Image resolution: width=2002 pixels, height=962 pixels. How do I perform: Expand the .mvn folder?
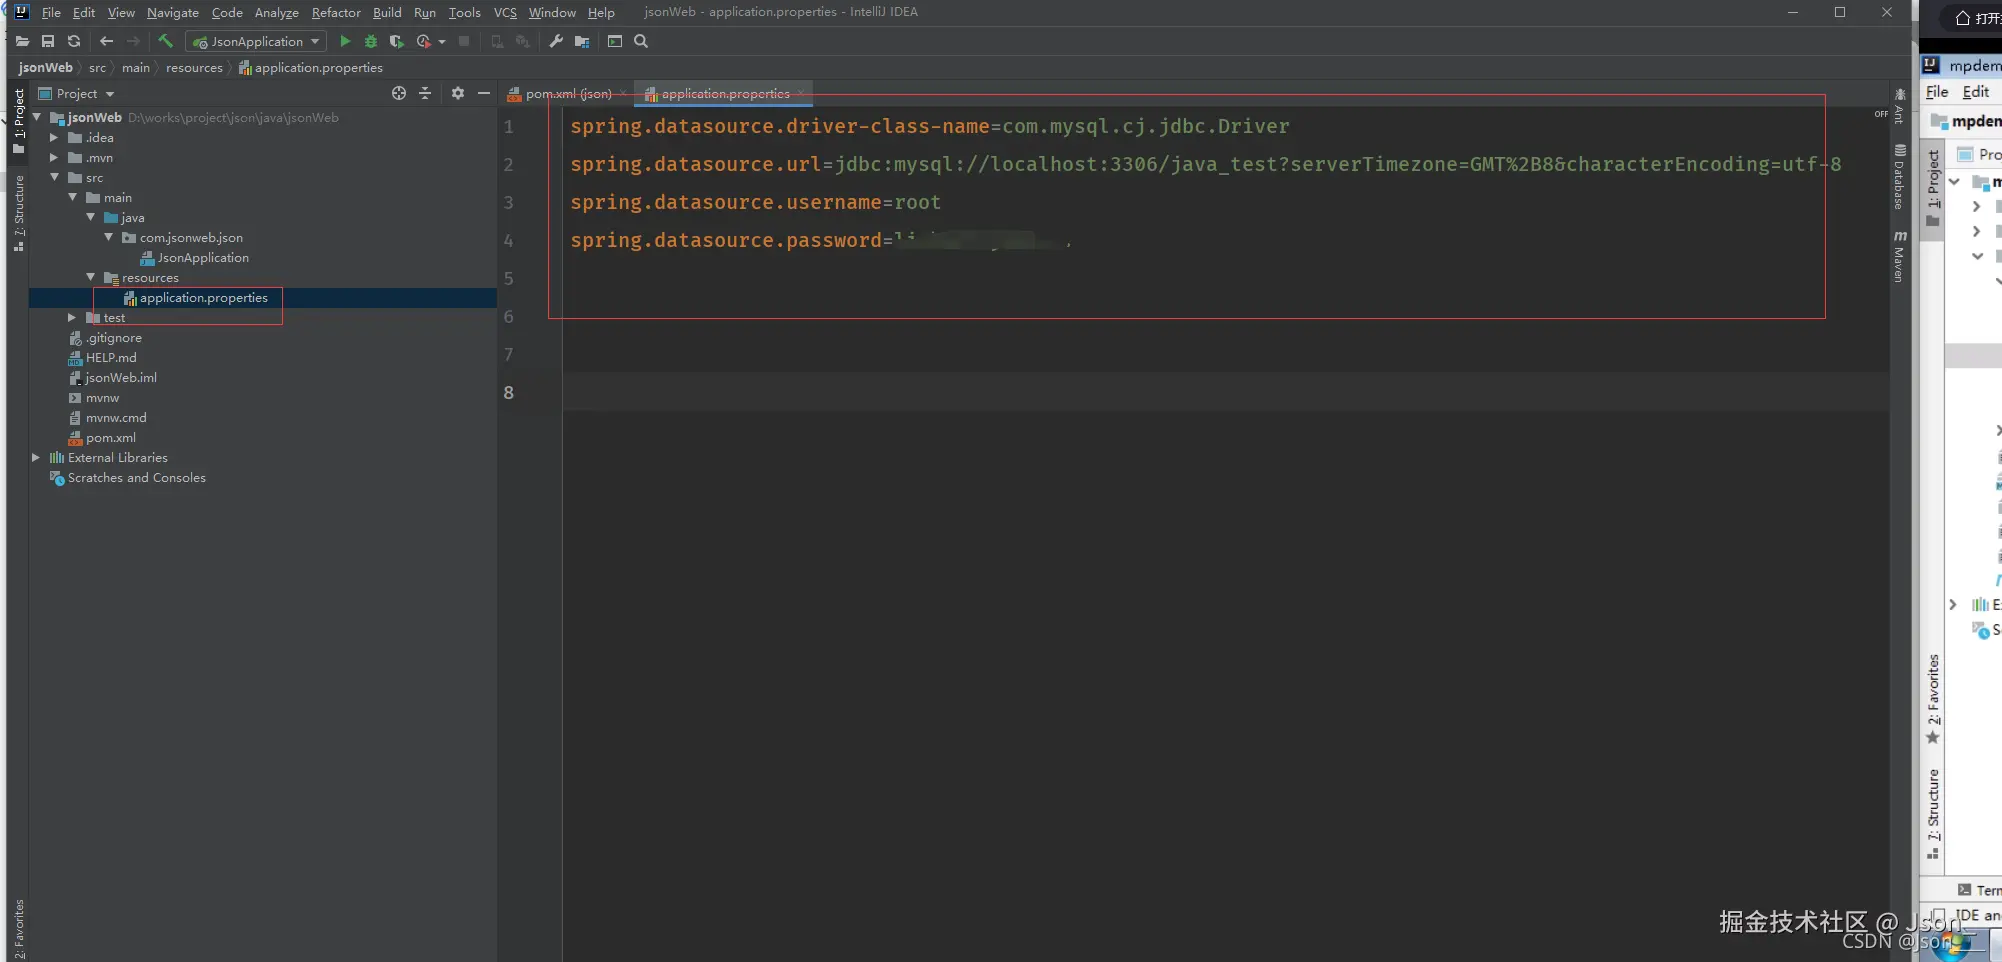pyautogui.click(x=54, y=157)
